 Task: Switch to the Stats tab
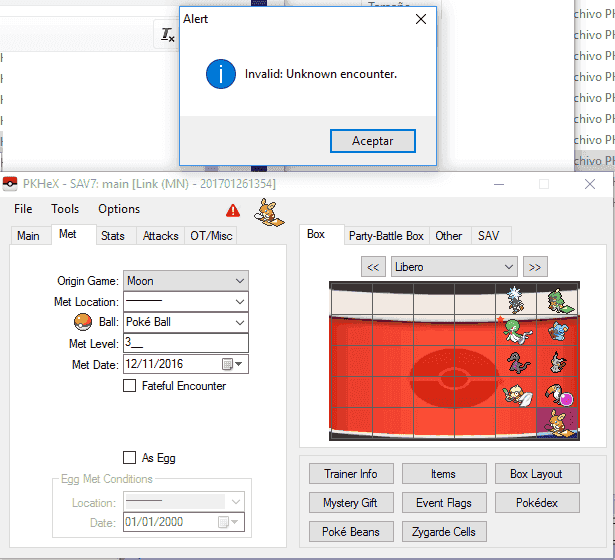(113, 236)
